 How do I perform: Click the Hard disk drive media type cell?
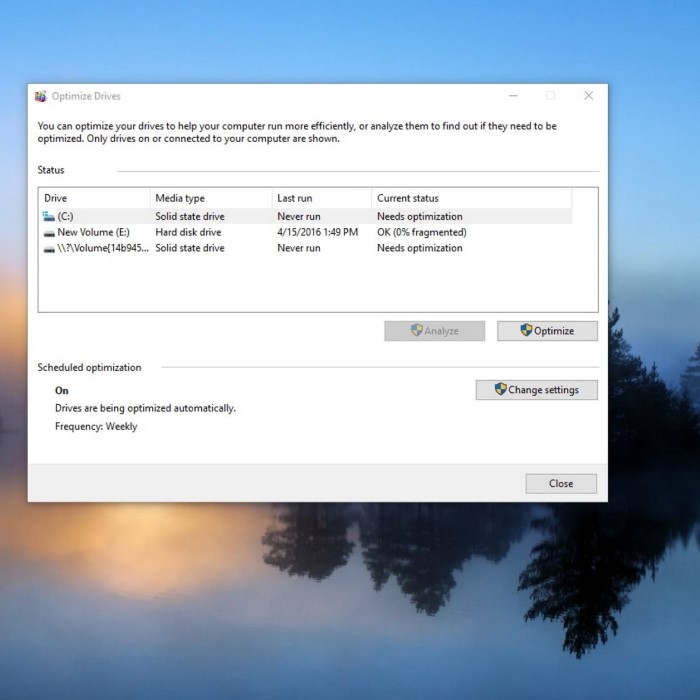pyautogui.click(x=188, y=232)
